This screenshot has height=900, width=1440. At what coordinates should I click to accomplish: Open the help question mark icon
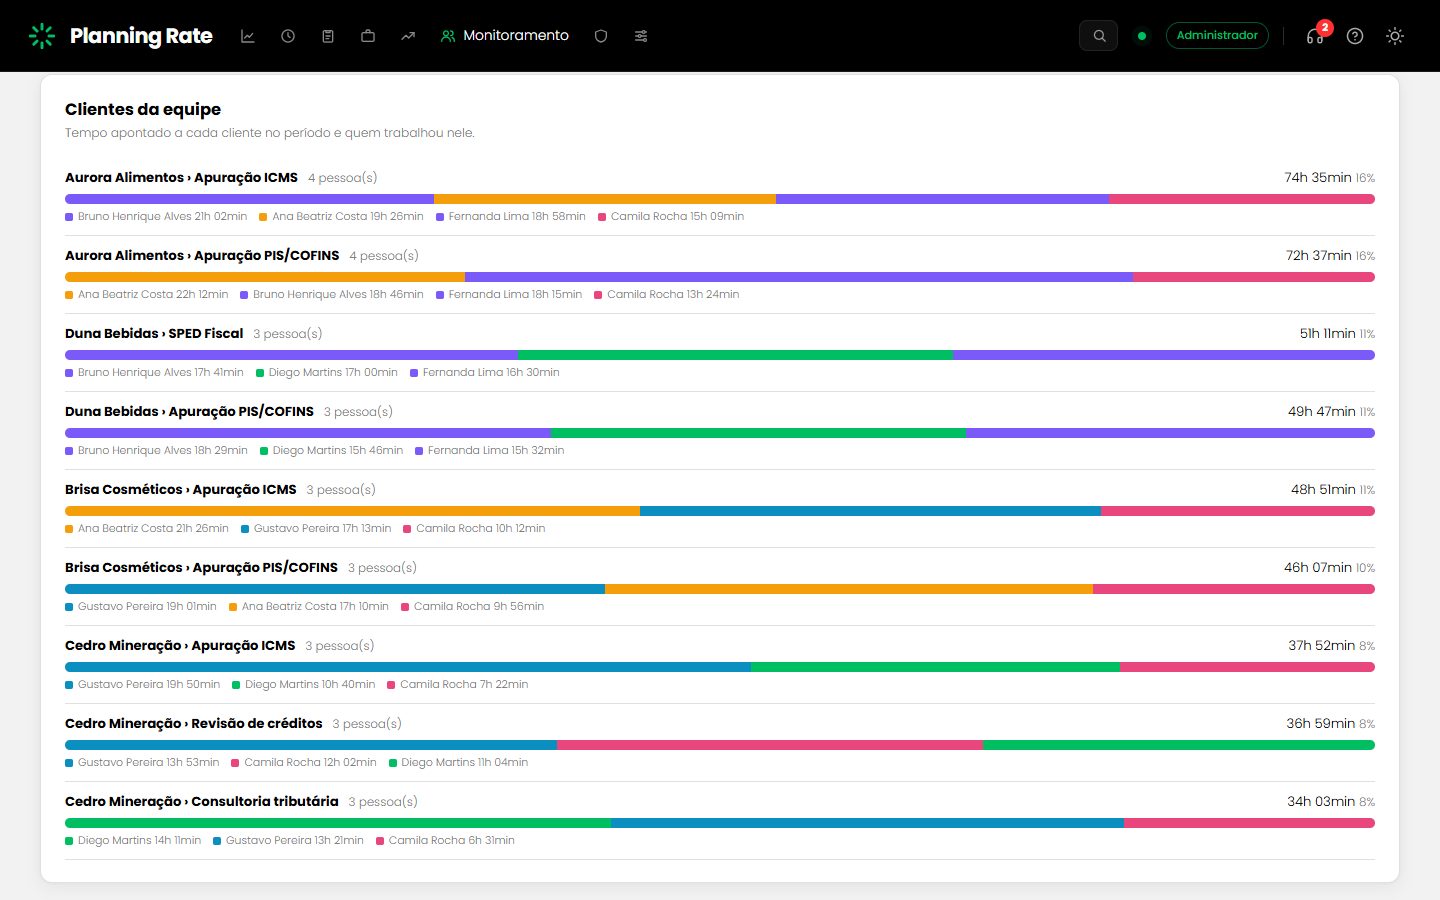point(1355,36)
